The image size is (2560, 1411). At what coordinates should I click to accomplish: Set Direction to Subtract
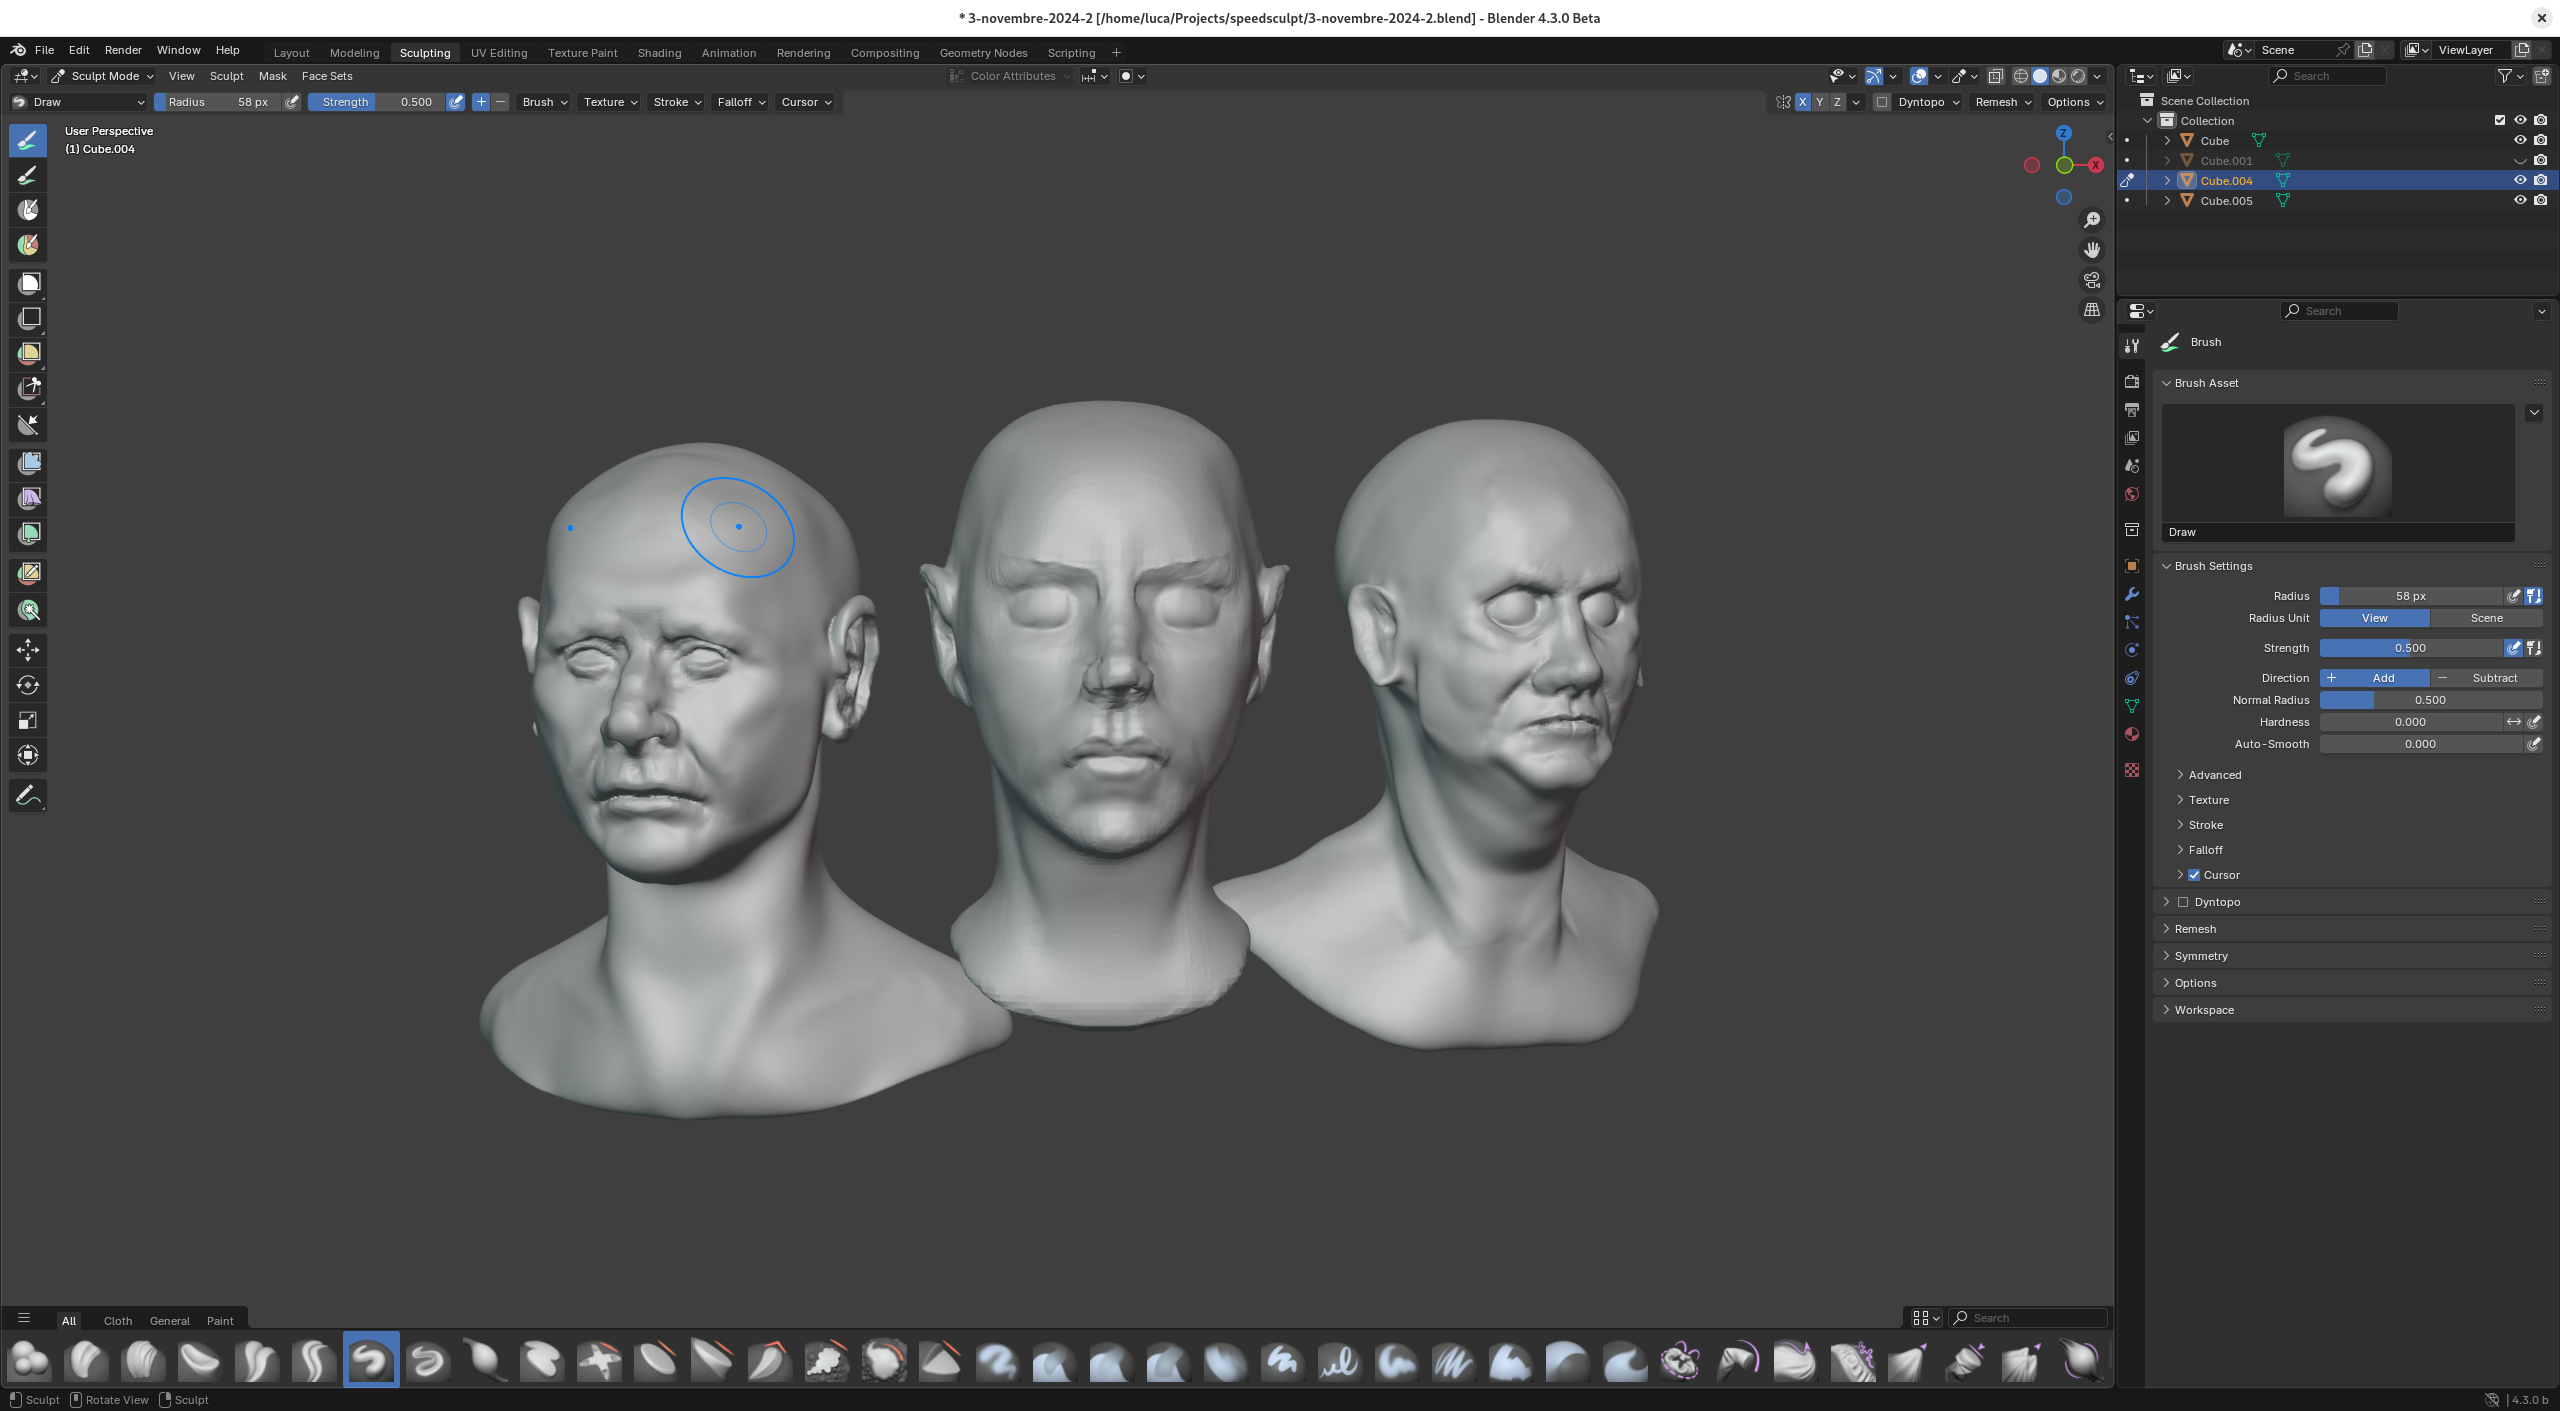[x=2486, y=678]
